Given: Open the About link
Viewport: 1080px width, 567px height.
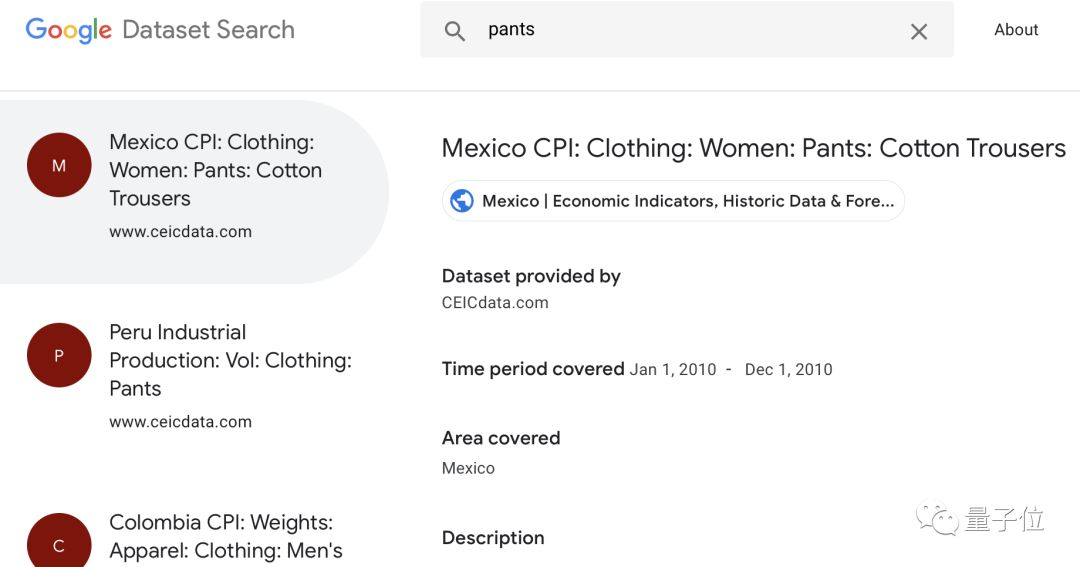Looking at the screenshot, I should 1016,30.
